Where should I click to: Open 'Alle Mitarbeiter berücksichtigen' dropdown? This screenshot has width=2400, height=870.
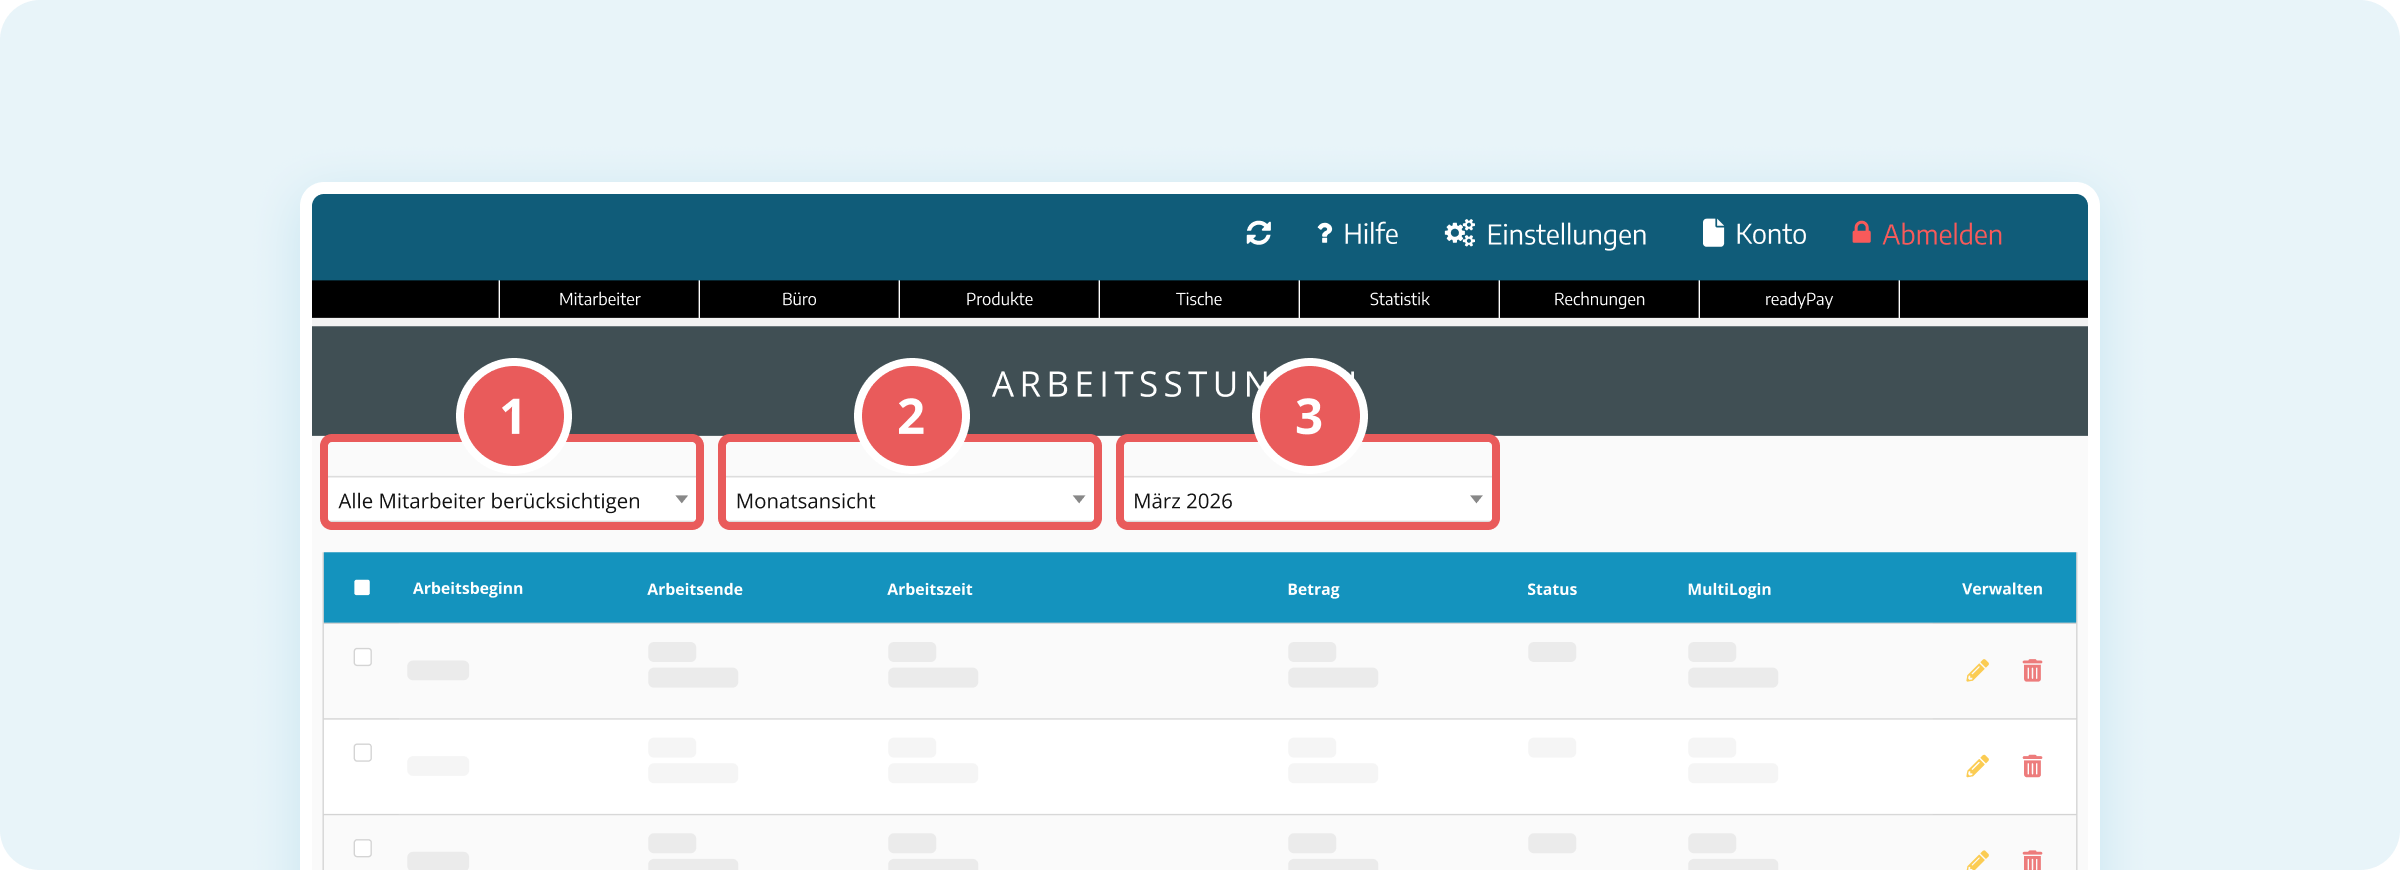[x=512, y=500]
